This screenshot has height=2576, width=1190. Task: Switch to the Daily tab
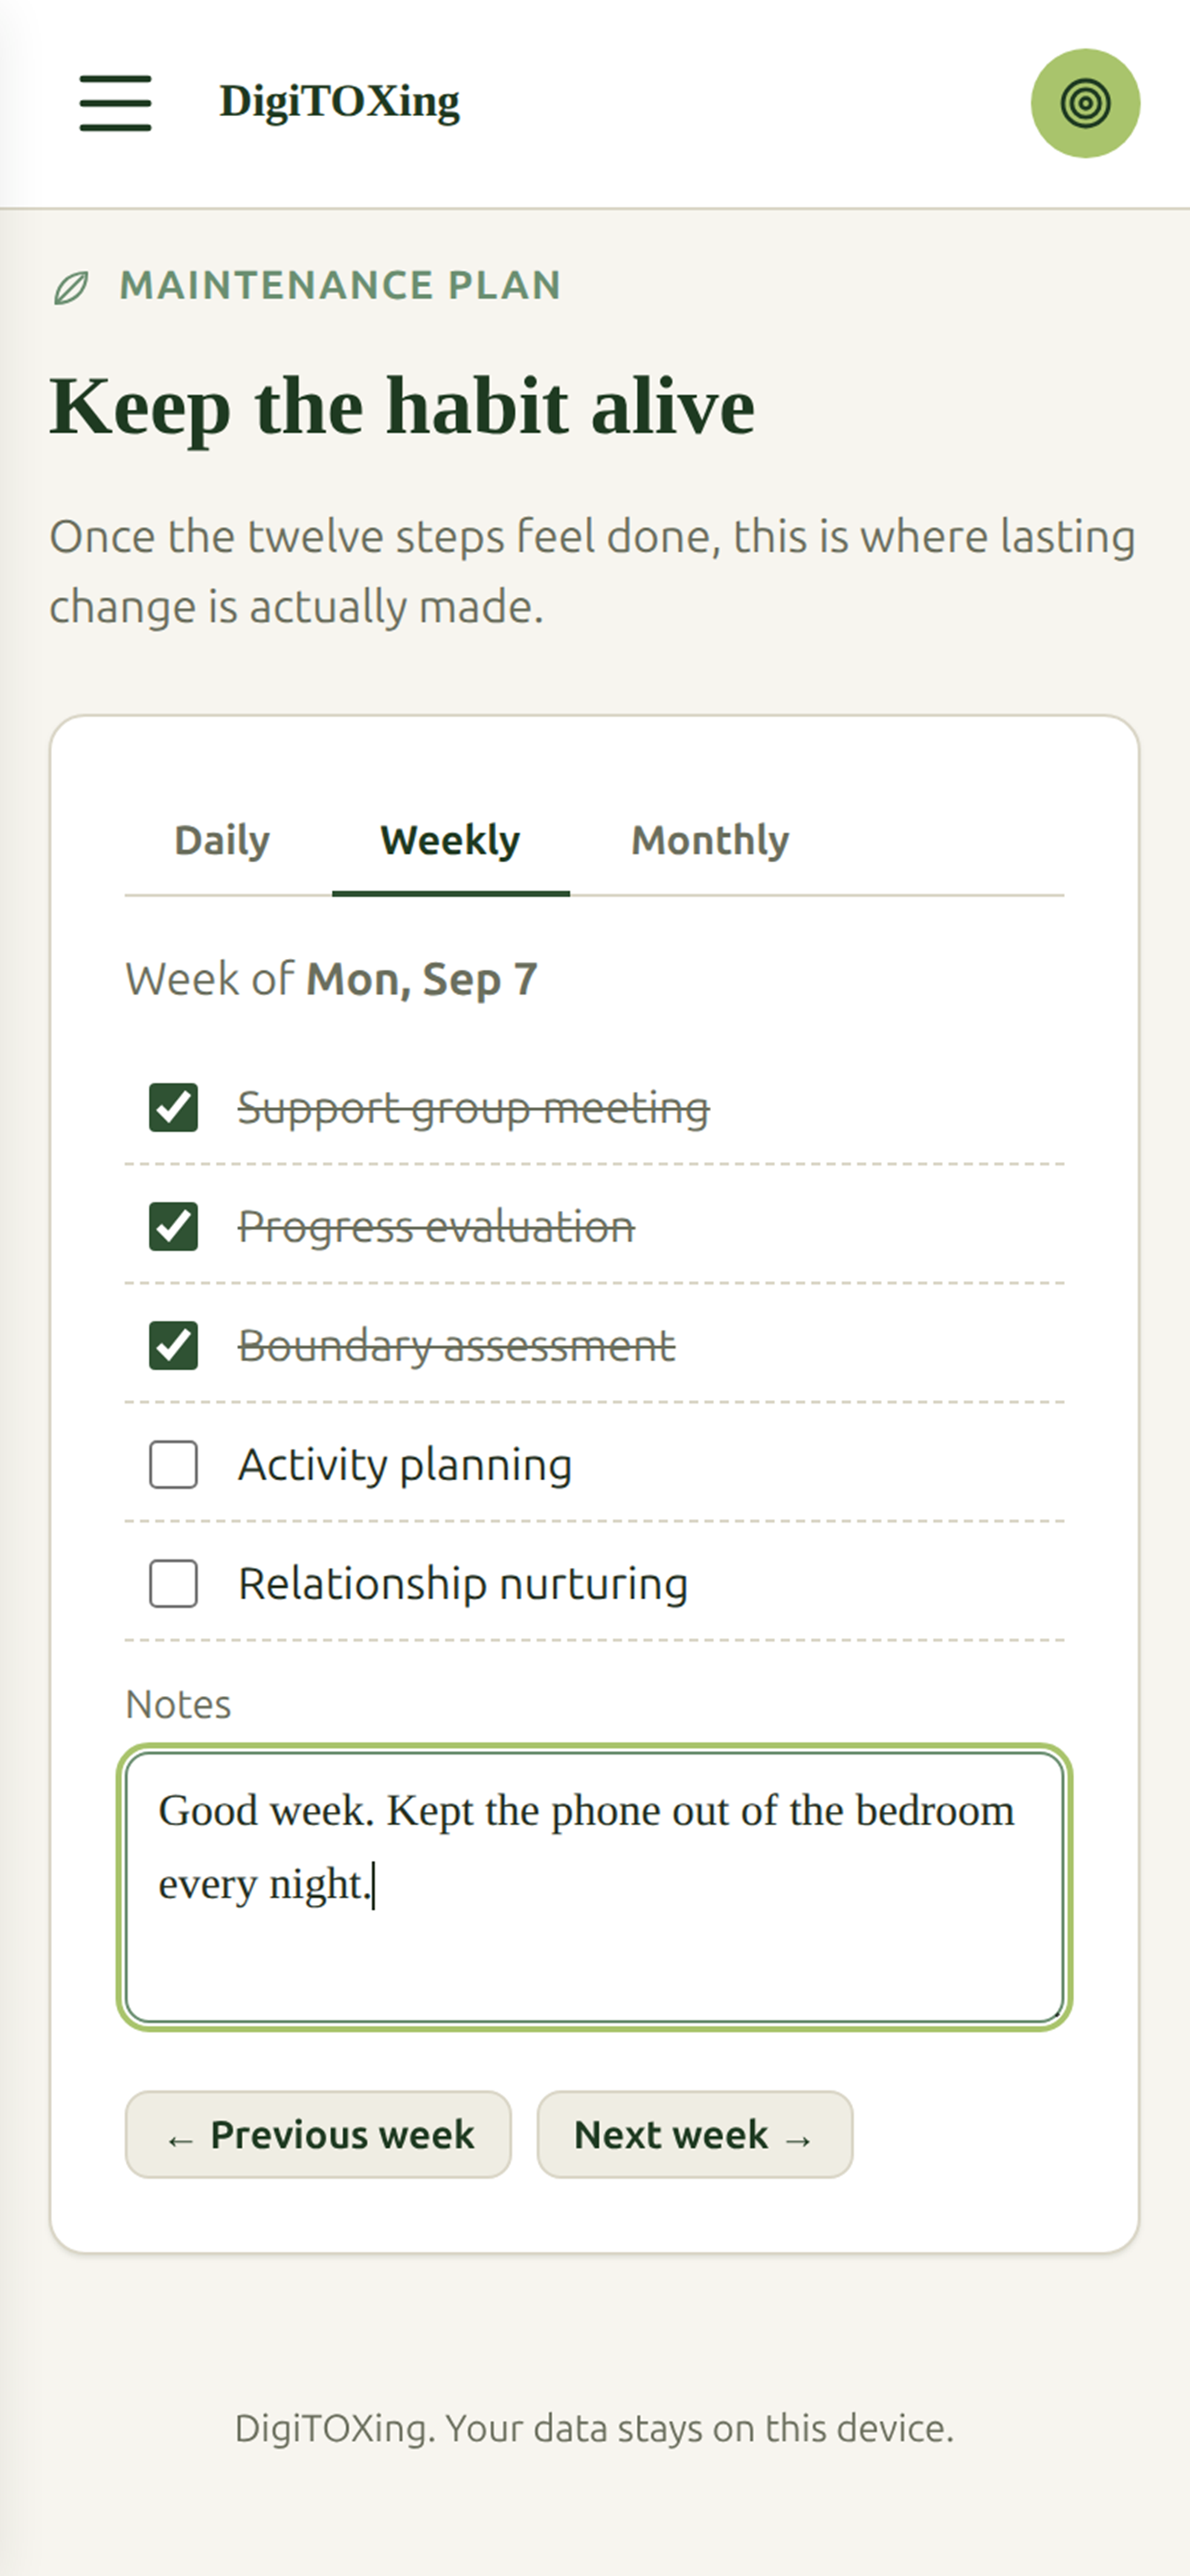pyautogui.click(x=222, y=841)
